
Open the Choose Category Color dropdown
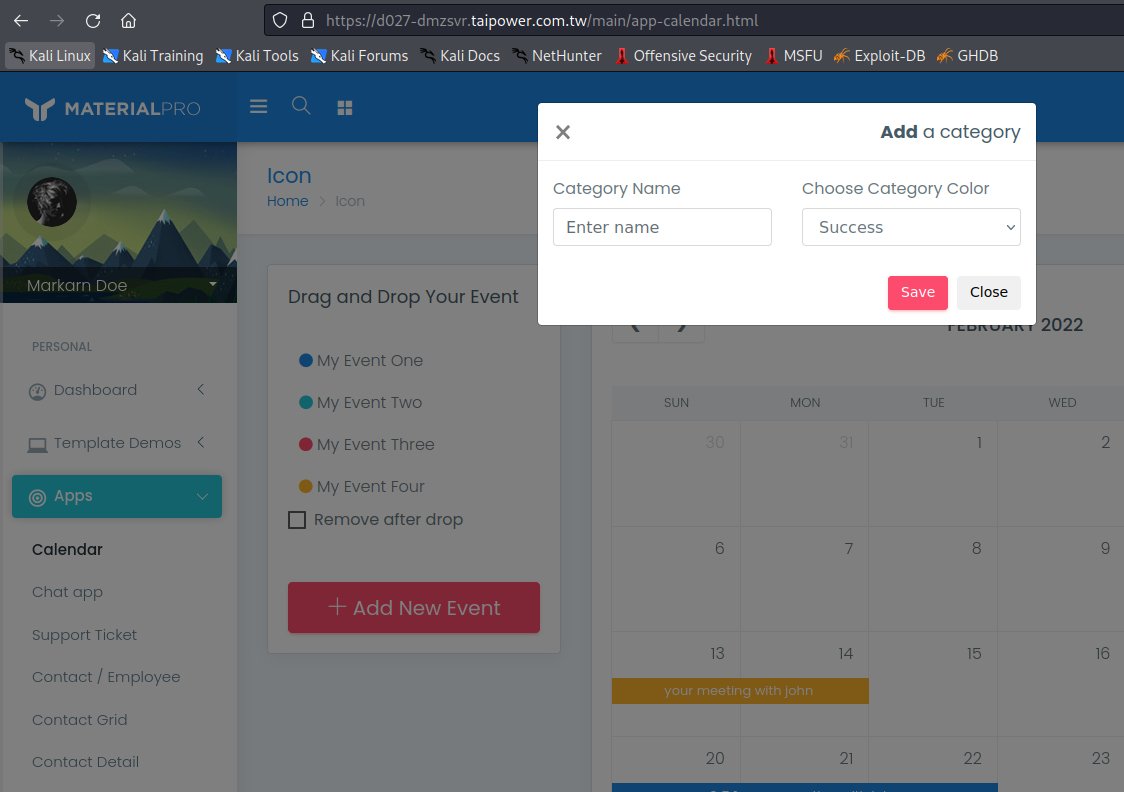click(911, 227)
